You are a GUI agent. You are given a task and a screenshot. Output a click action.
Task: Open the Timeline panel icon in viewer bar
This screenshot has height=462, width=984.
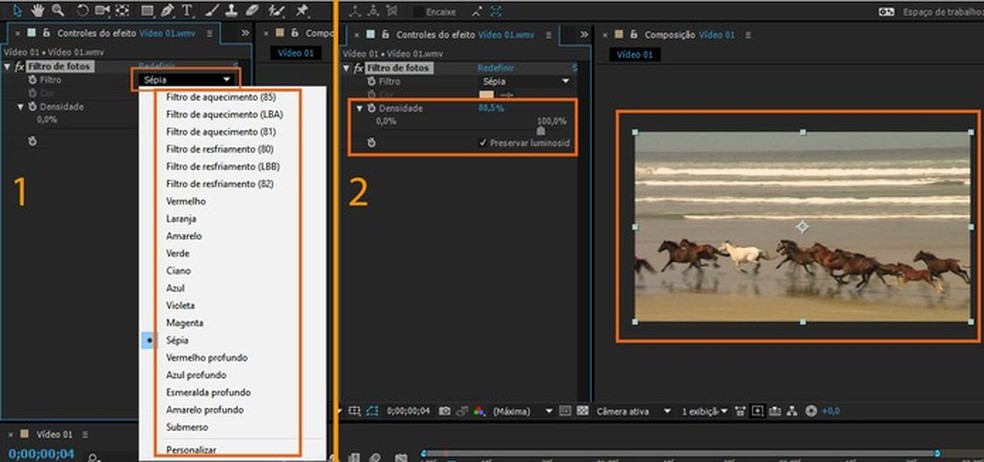tap(775, 411)
